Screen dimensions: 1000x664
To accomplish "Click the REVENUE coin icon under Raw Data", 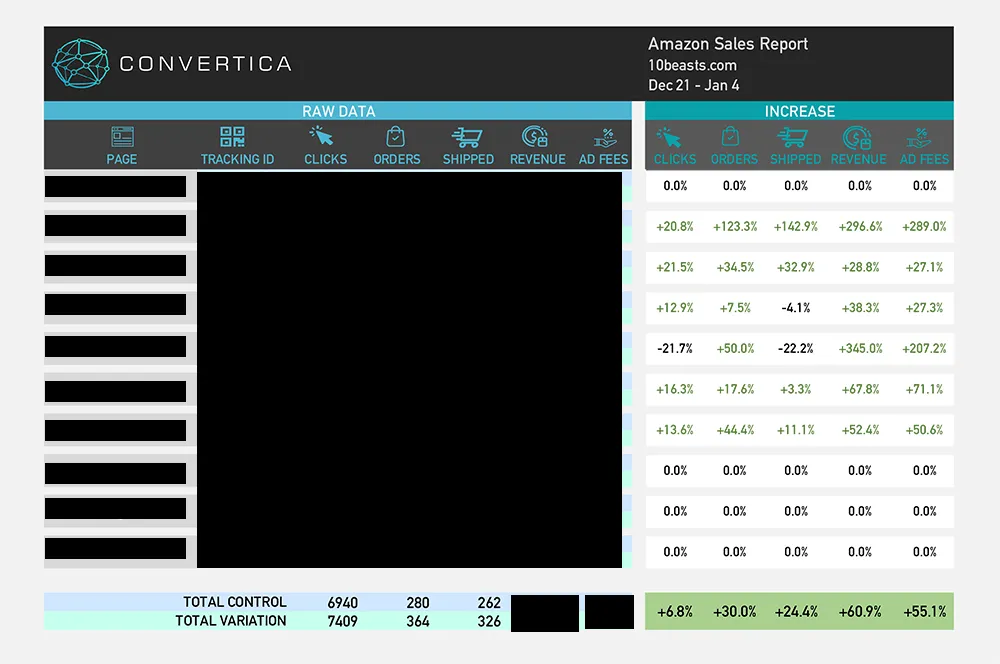I will [534, 136].
